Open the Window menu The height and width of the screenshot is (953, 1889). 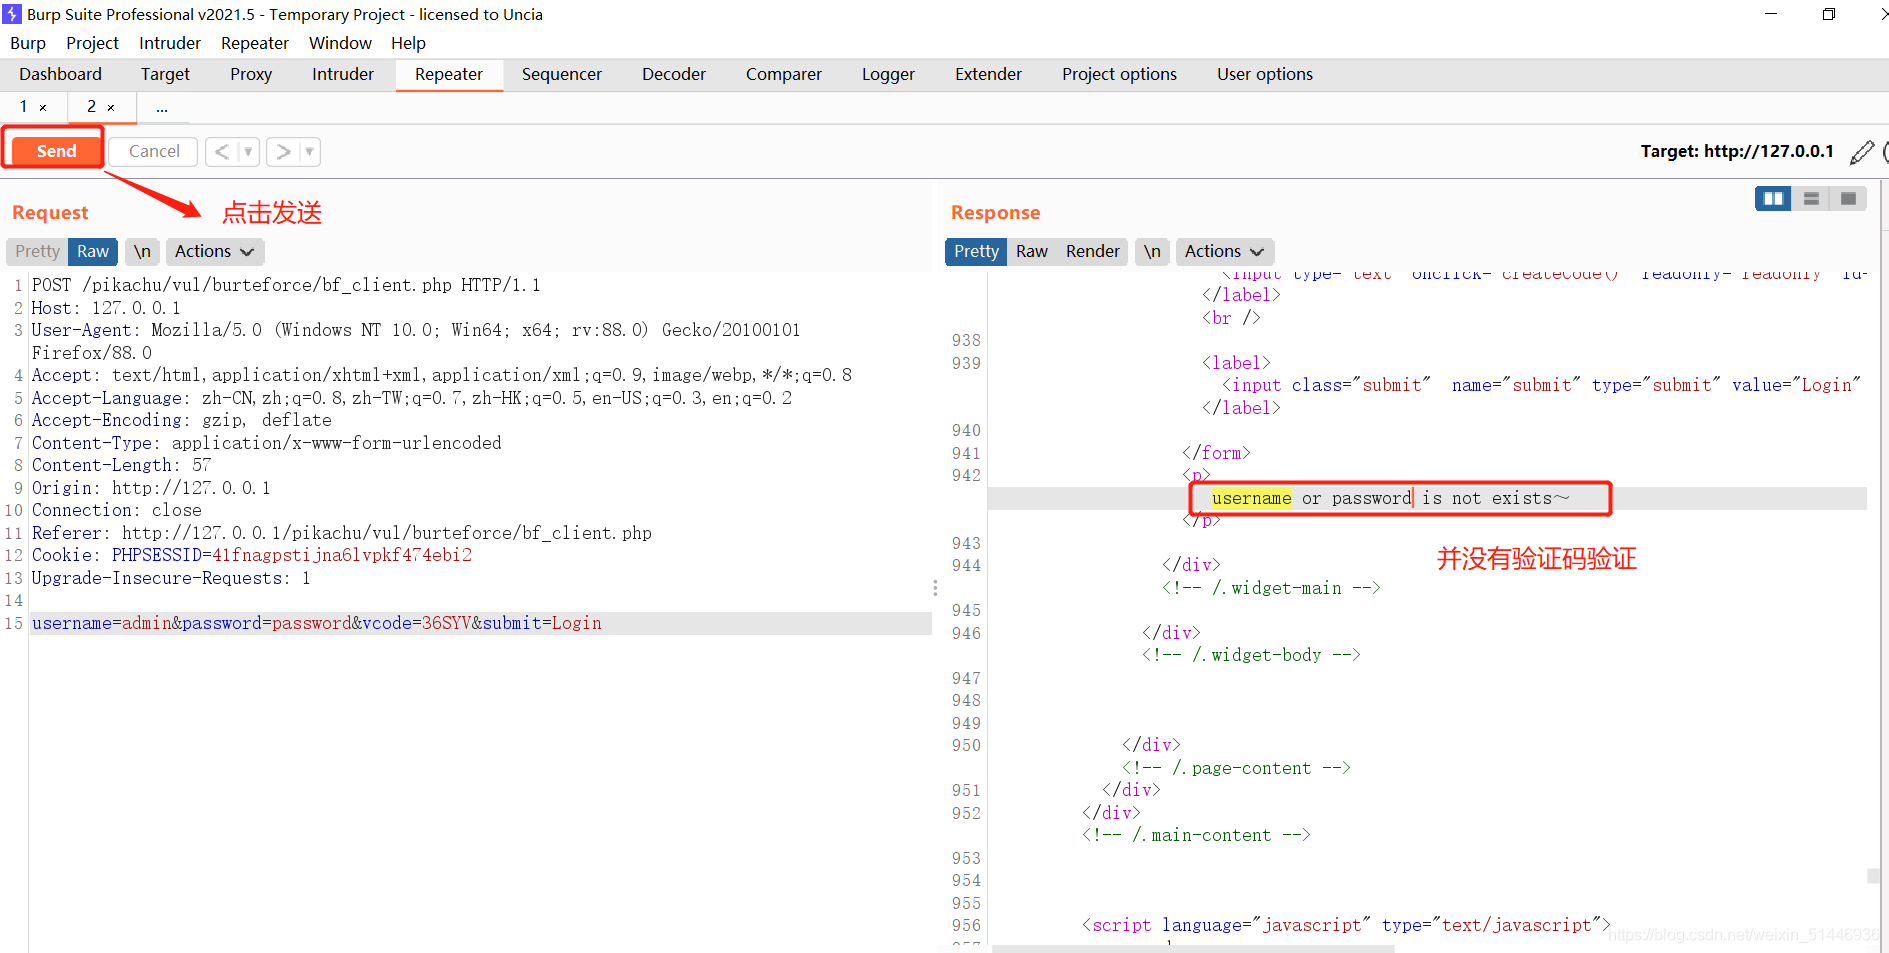[x=340, y=43]
